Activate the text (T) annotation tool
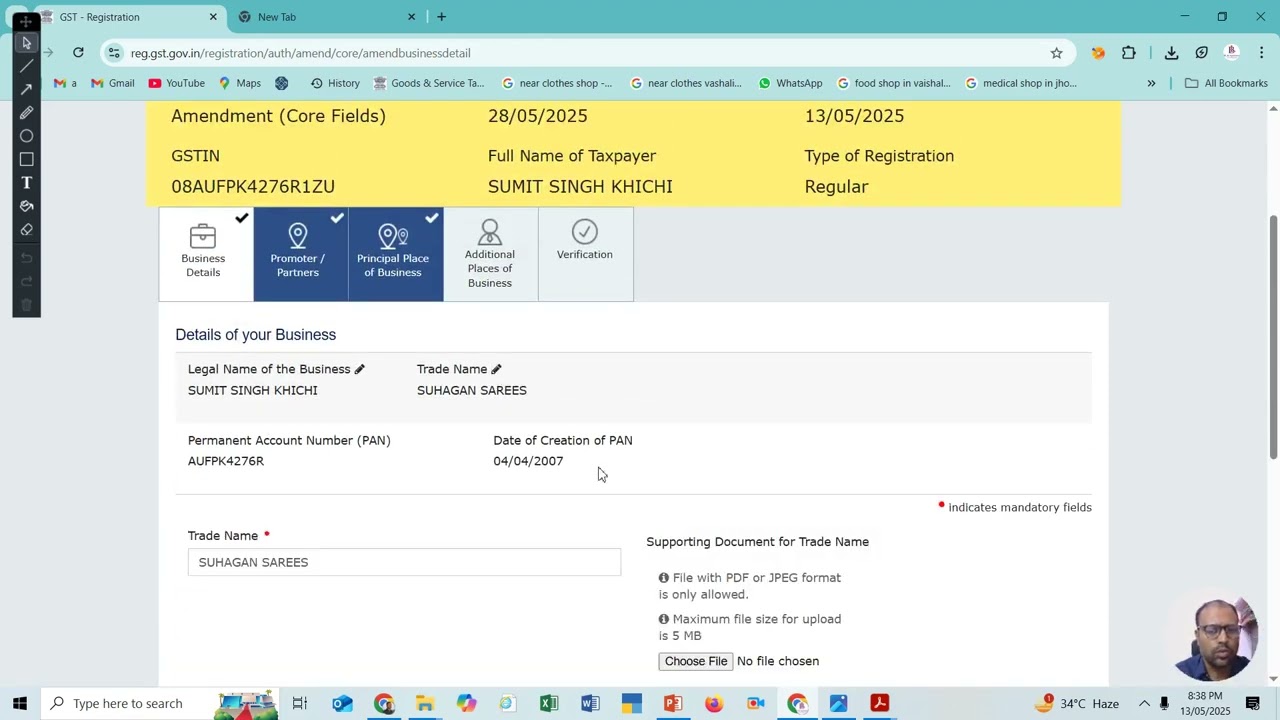The height and width of the screenshot is (720, 1280). [x=26, y=182]
